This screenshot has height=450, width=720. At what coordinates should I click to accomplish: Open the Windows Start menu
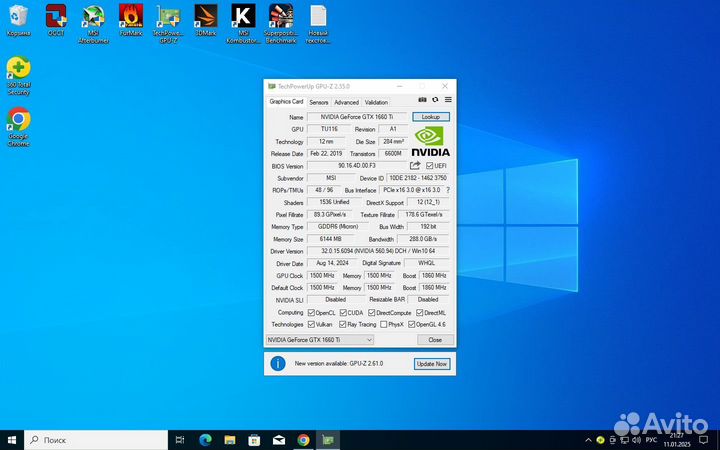click(x=12, y=440)
